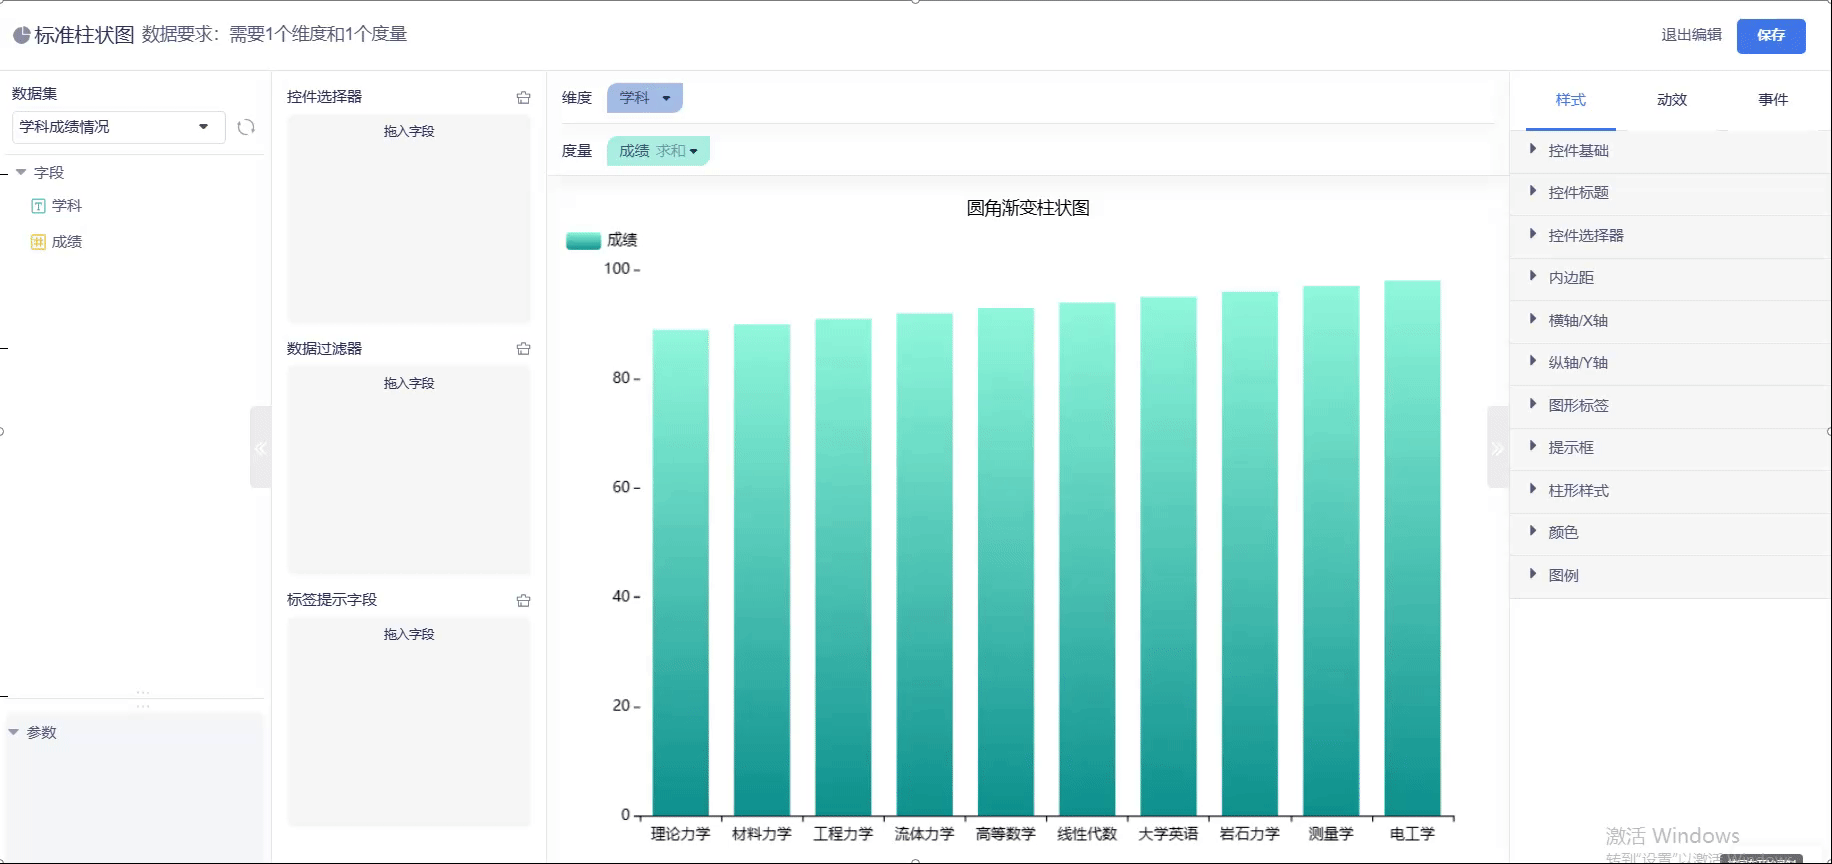The width and height of the screenshot is (1832, 864).
Task: Select the 成绩 field in the tree
Action: click(67, 242)
